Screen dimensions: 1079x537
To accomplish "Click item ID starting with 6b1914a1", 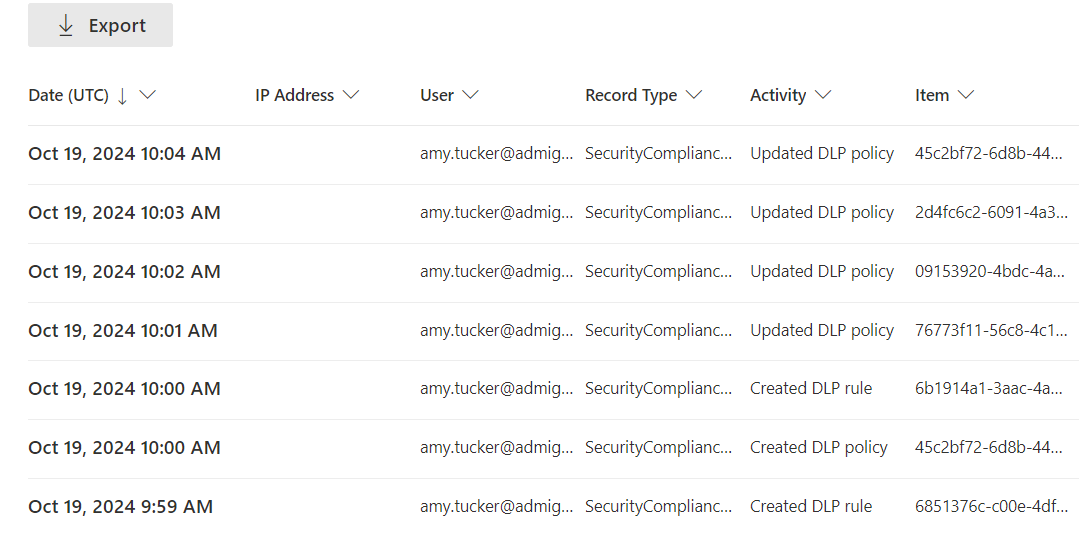I will point(989,389).
